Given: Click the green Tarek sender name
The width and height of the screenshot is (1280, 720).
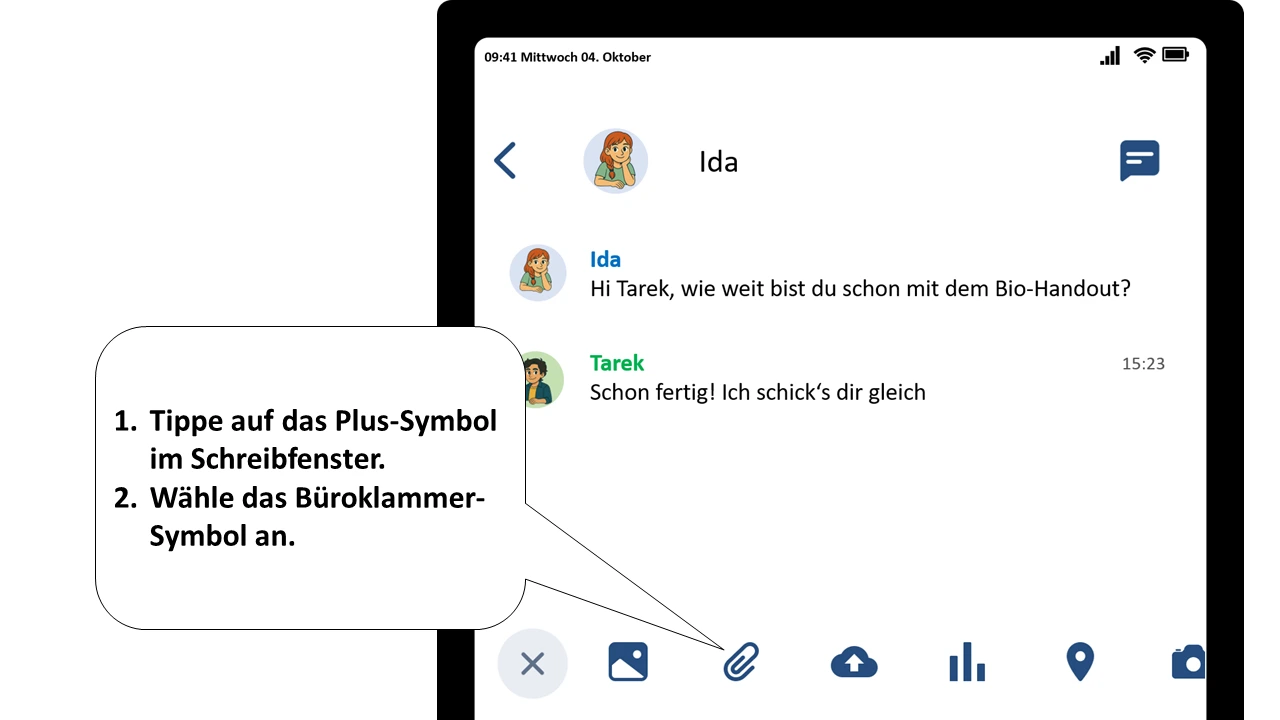Looking at the screenshot, I should pyautogui.click(x=617, y=363).
